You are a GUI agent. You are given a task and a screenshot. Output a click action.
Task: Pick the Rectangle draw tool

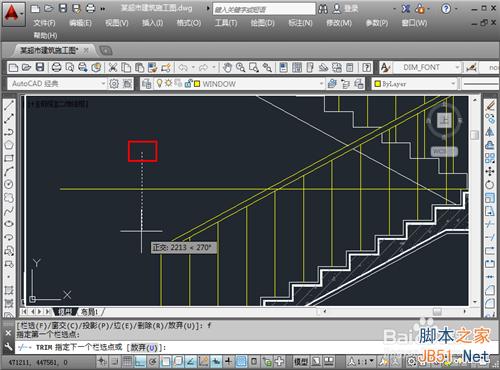point(9,158)
